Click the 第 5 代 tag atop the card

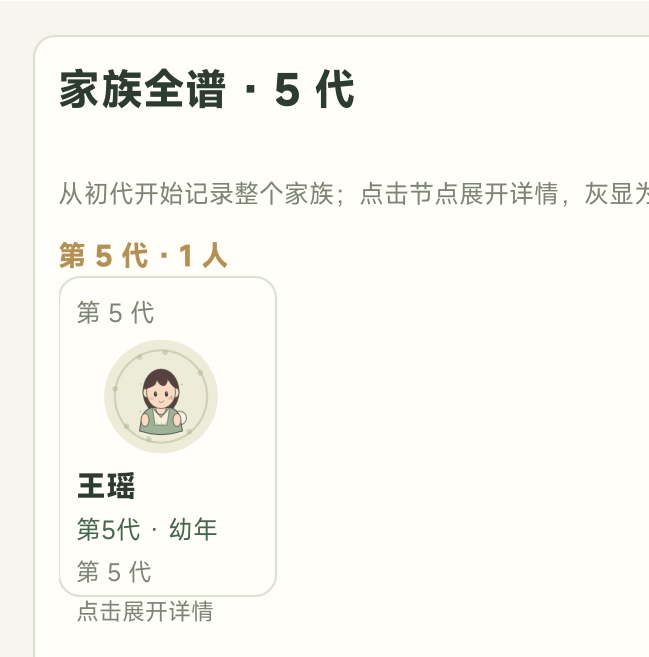tap(116, 313)
